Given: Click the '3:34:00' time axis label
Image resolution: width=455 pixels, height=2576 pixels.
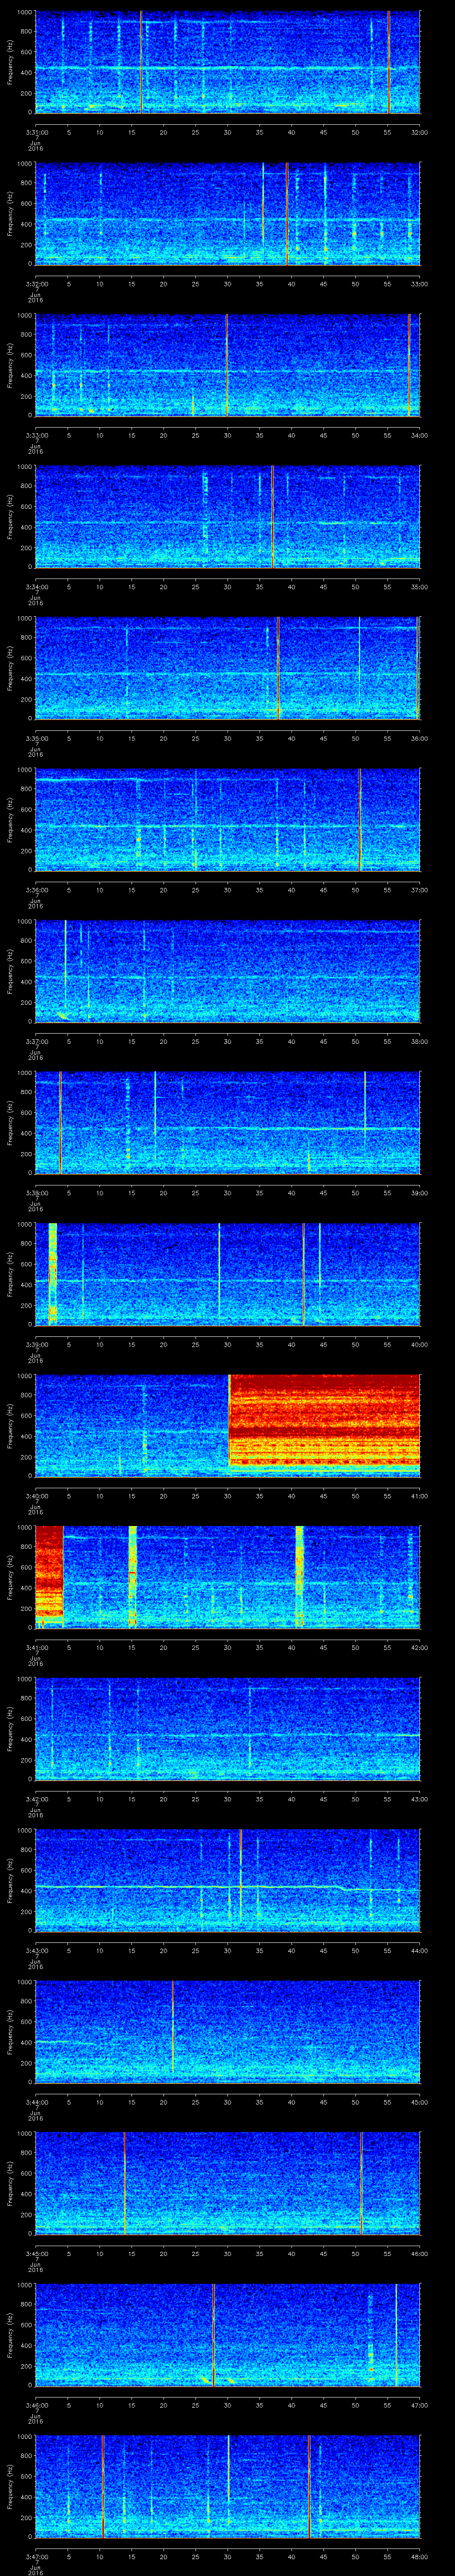Looking at the screenshot, I should tap(36, 587).
